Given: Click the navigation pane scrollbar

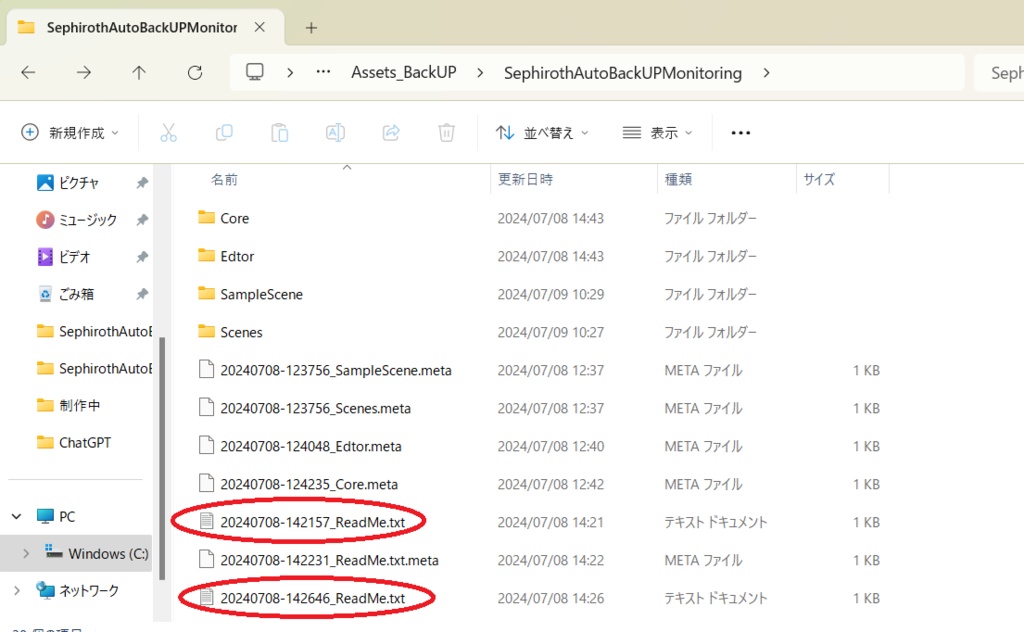Looking at the screenshot, I should 161,457.
